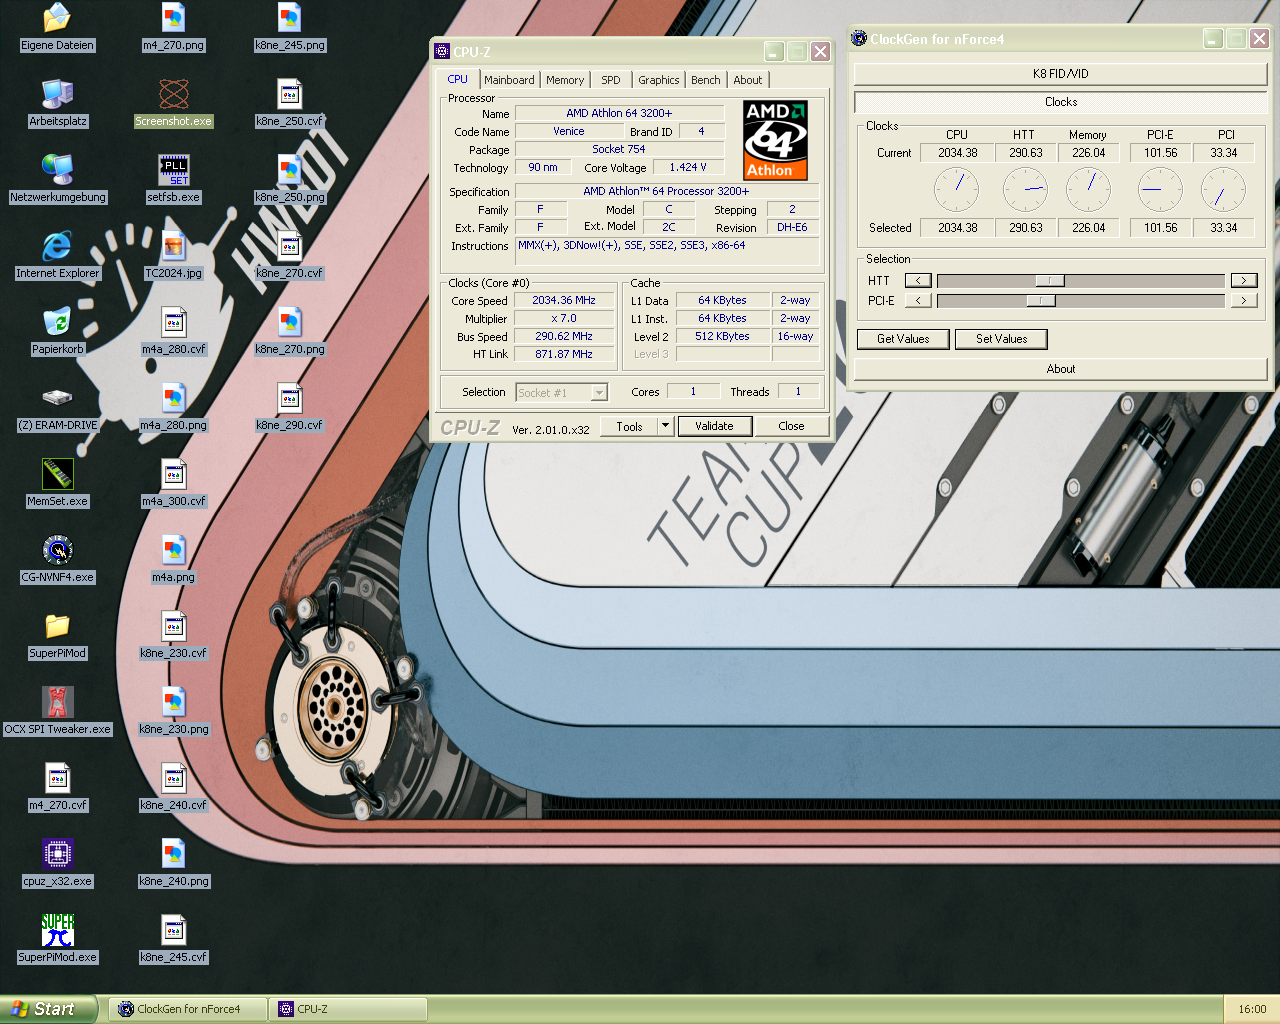The image size is (1280, 1024).
Task: Switch to the Graphics tab
Action: [659, 80]
